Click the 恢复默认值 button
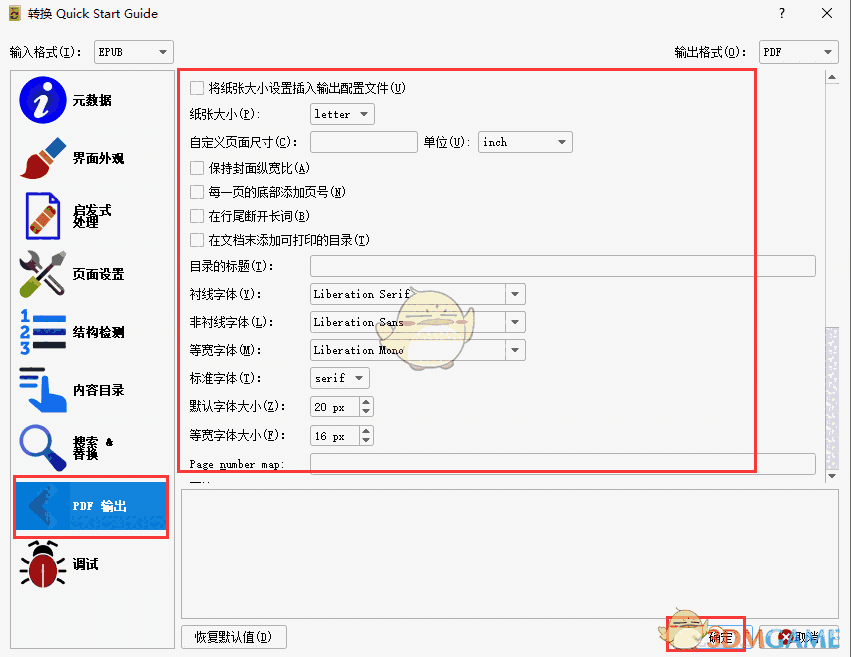Viewport: 851px width, 657px height. (233, 636)
